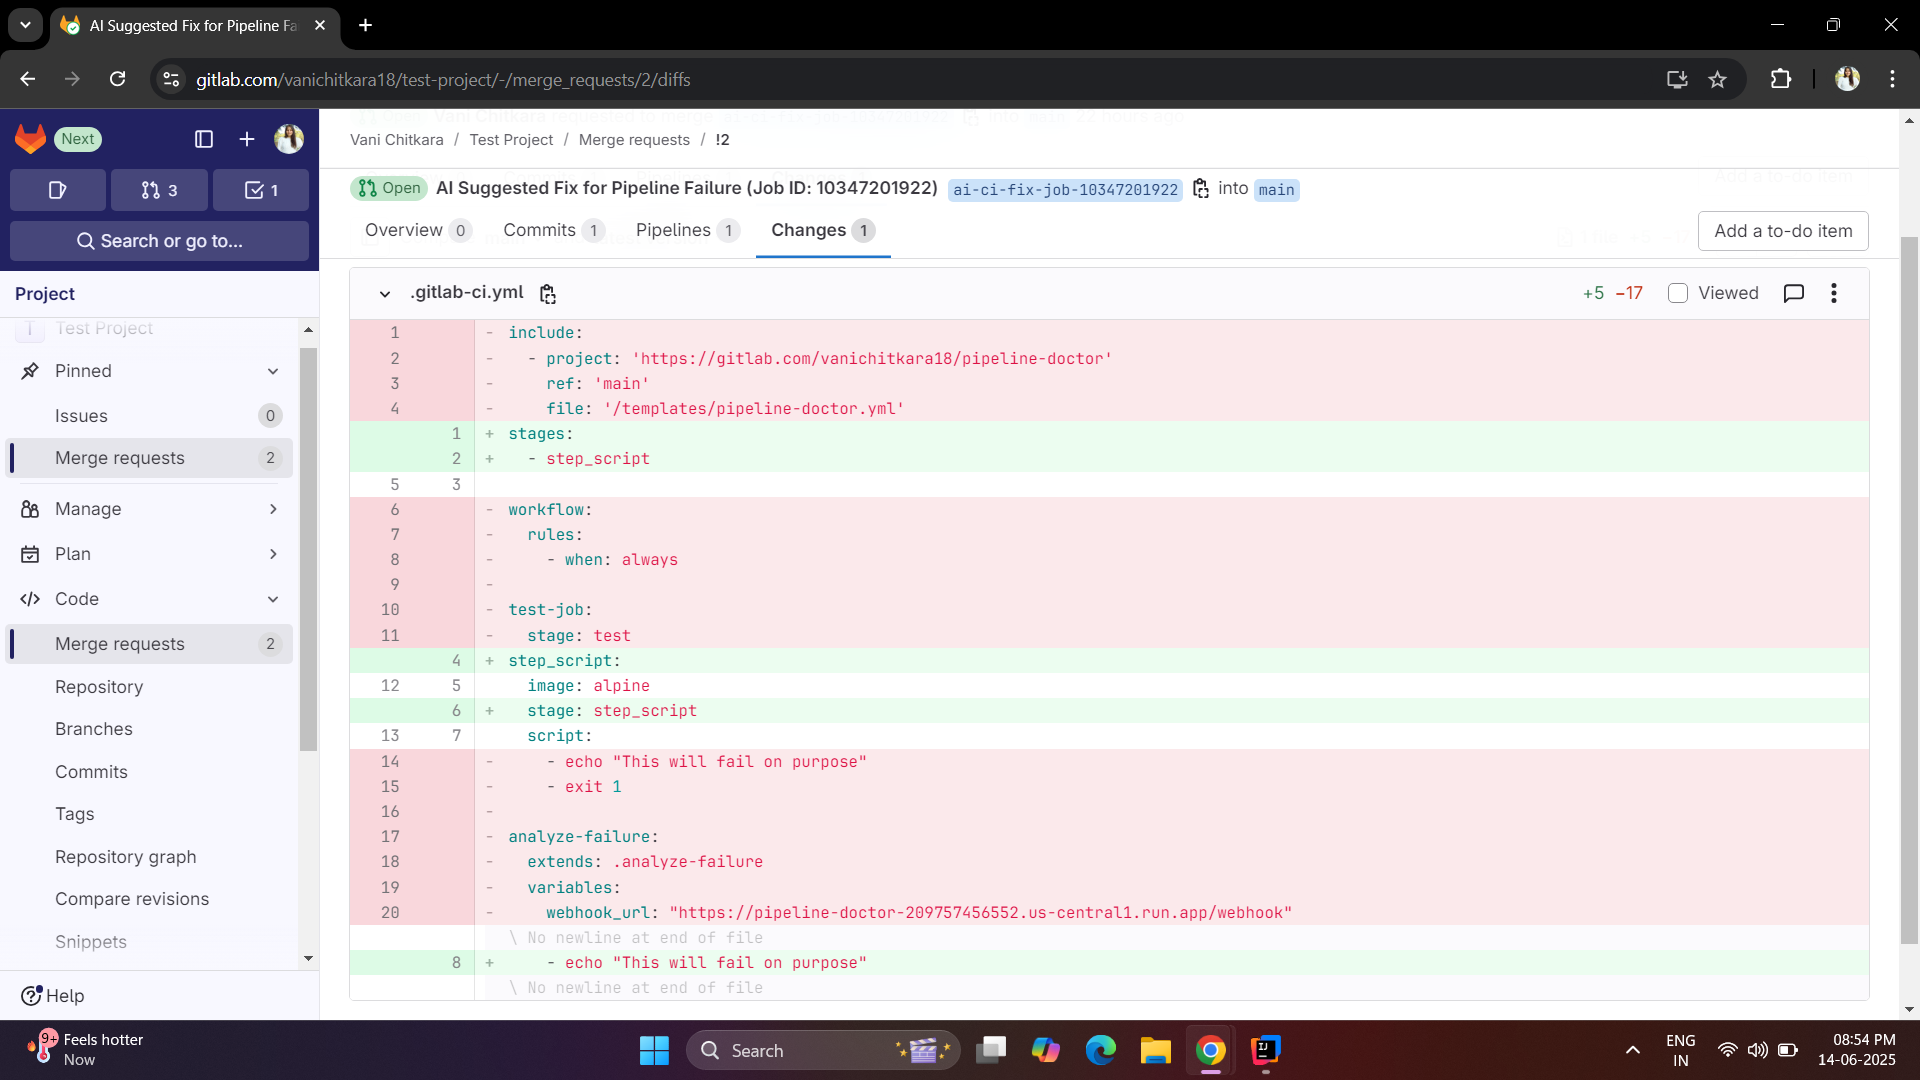Copy .gitlab-ci.yml file path icon

pos(548,294)
